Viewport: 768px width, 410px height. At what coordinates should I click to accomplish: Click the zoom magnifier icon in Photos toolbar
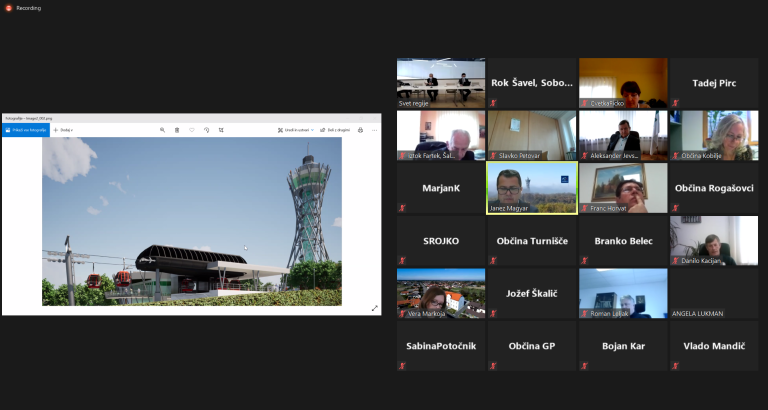[163, 130]
